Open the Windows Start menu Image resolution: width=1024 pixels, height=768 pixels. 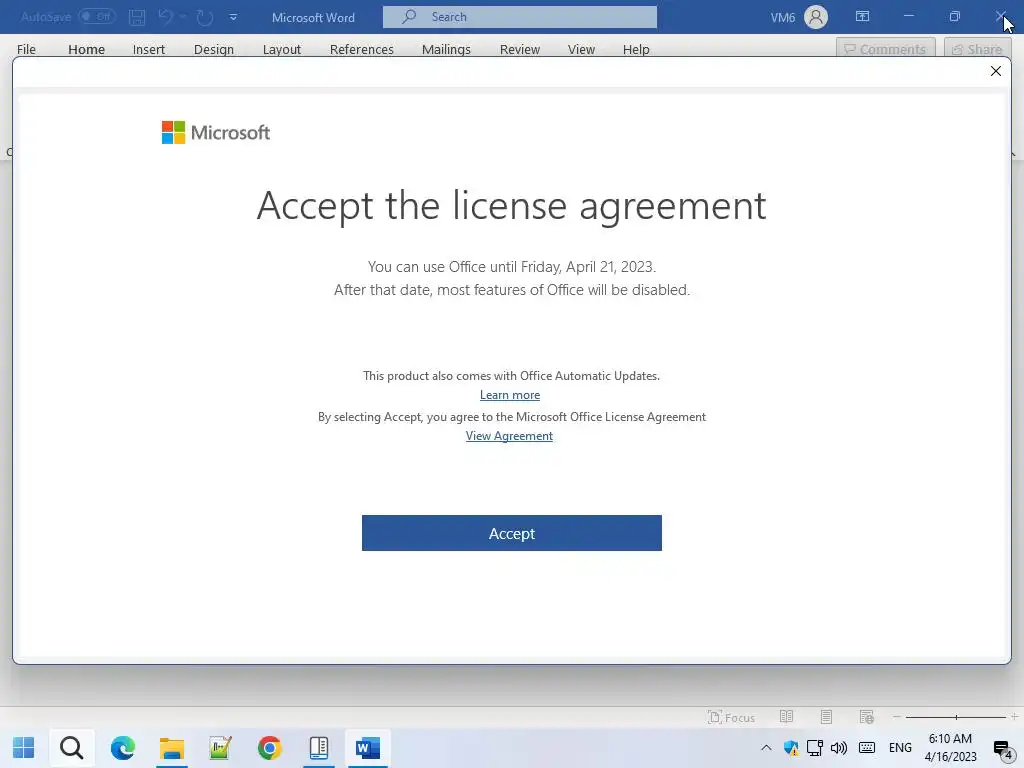(24, 748)
